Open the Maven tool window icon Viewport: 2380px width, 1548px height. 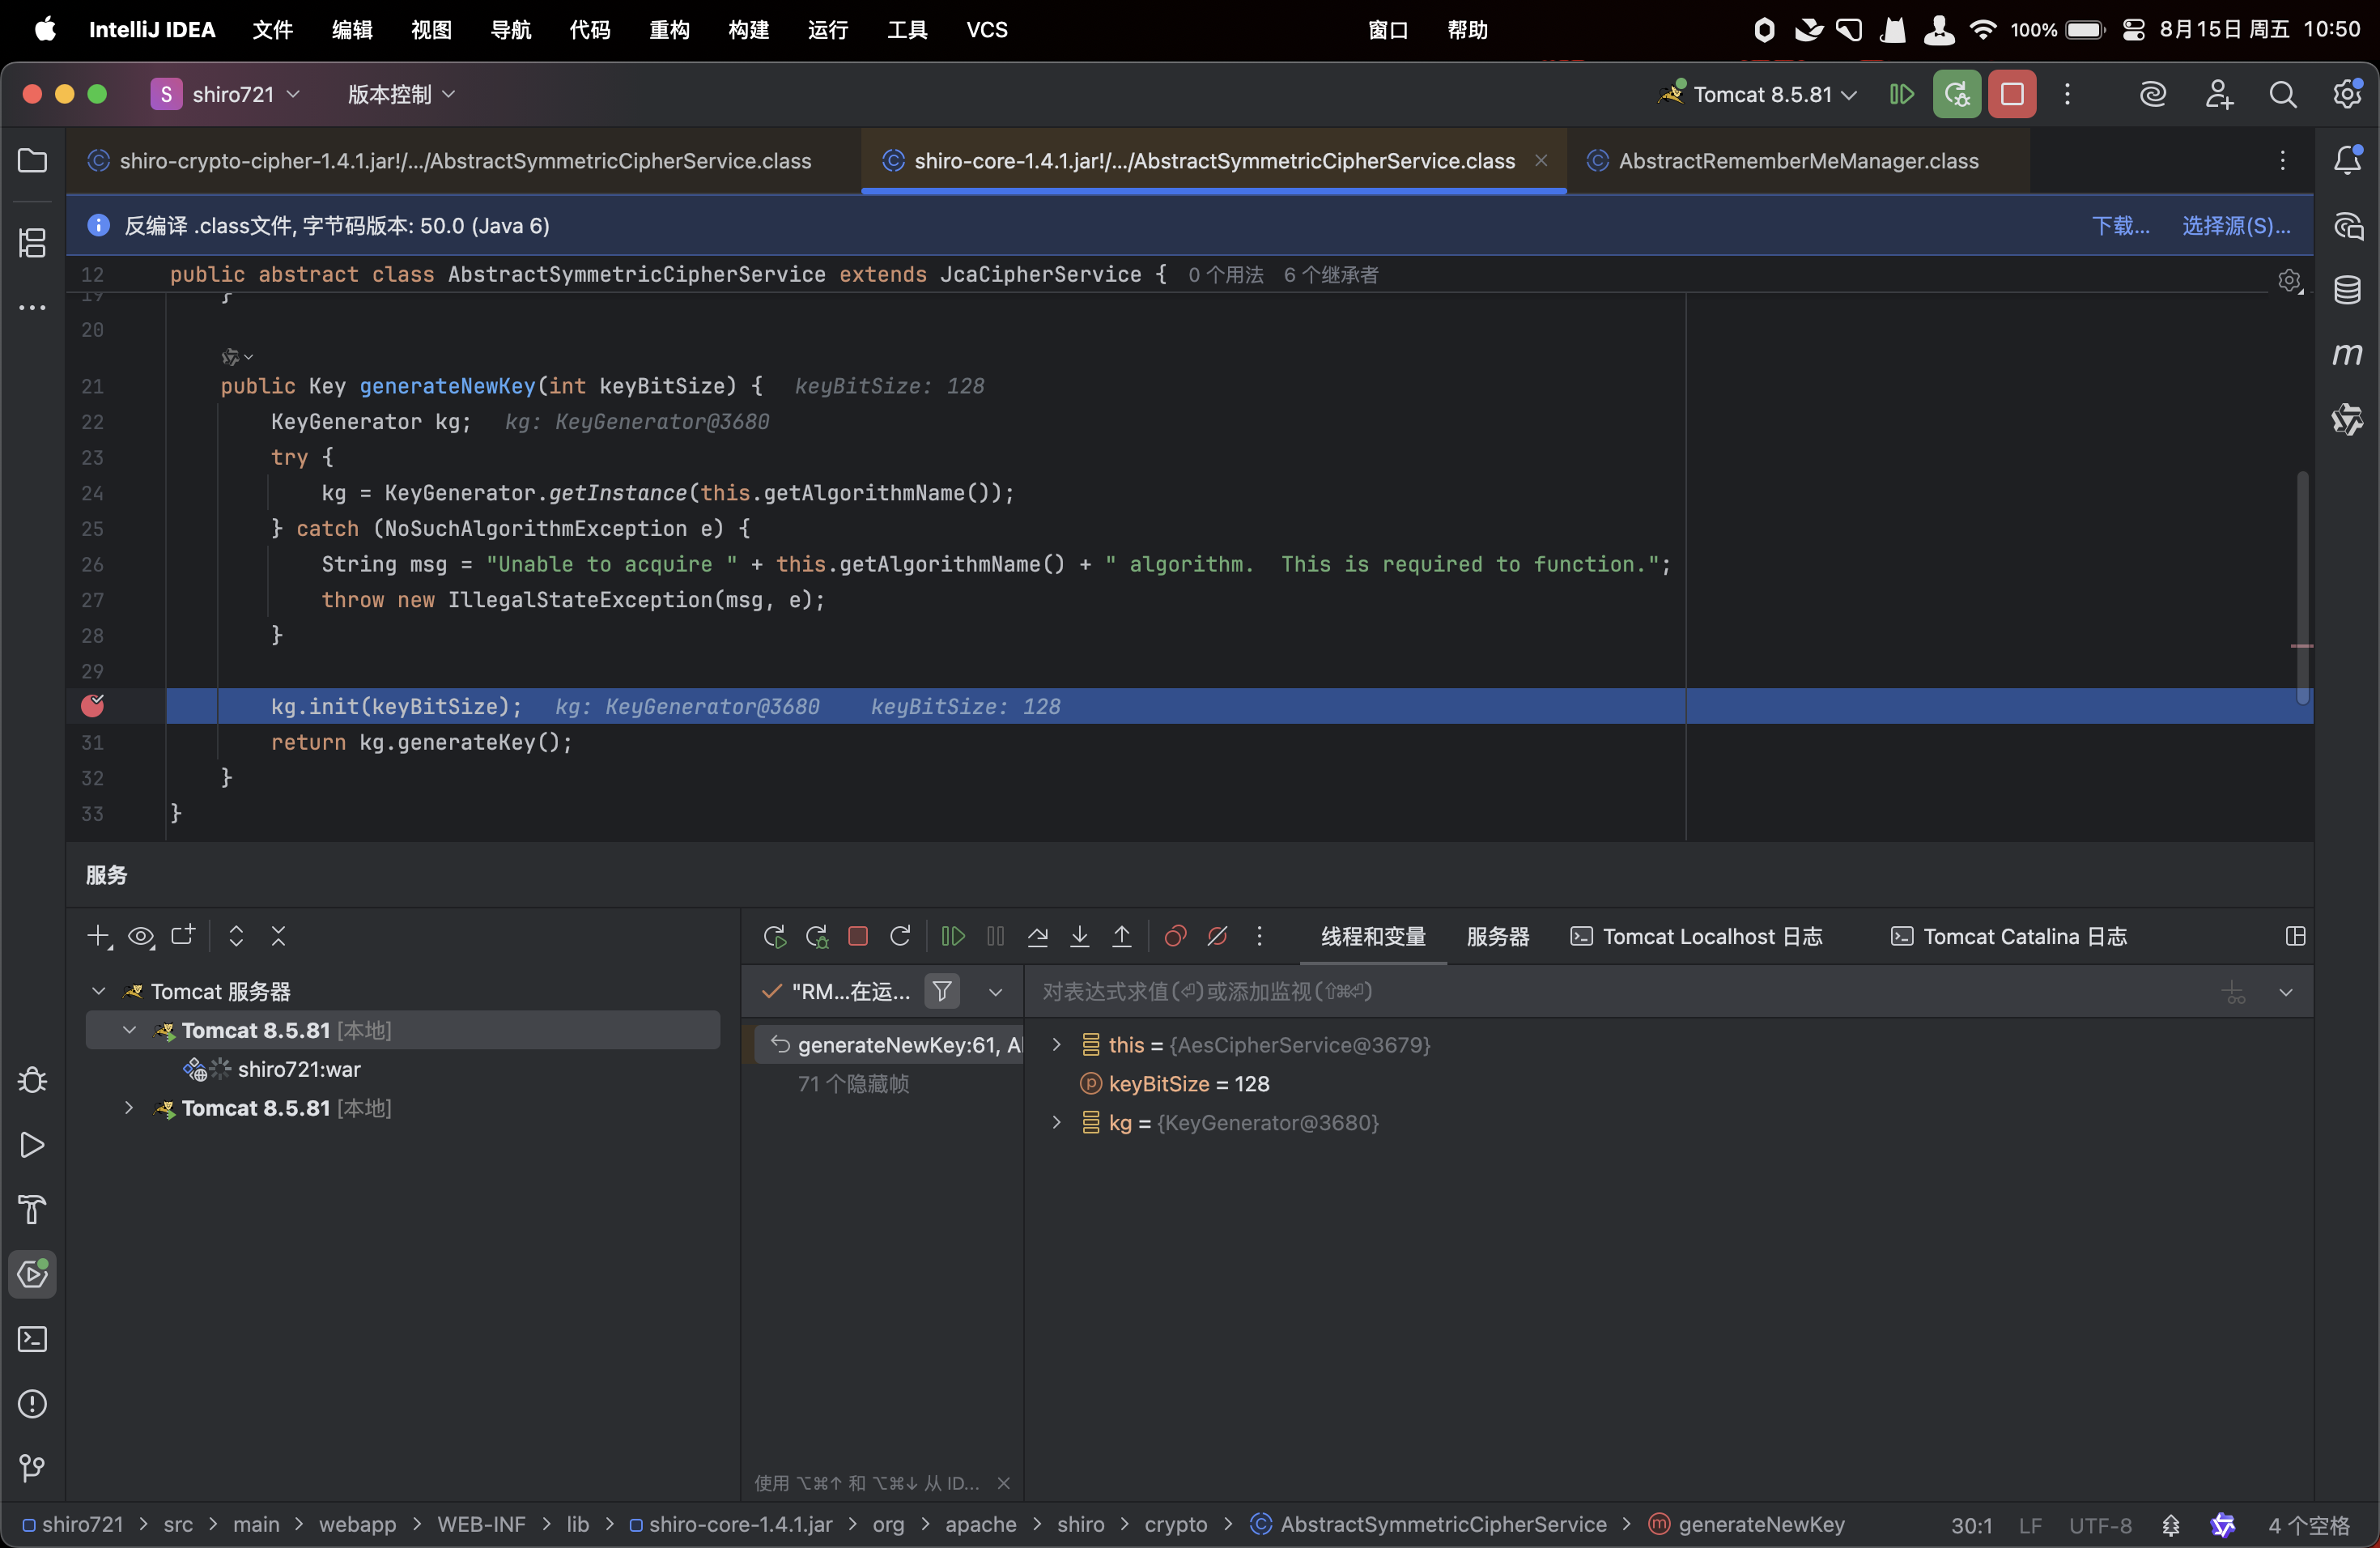pyautogui.click(x=2347, y=354)
